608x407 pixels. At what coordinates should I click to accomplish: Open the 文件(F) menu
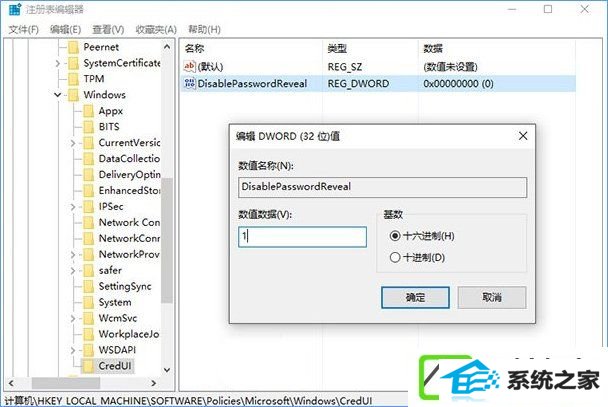[x=24, y=29]
